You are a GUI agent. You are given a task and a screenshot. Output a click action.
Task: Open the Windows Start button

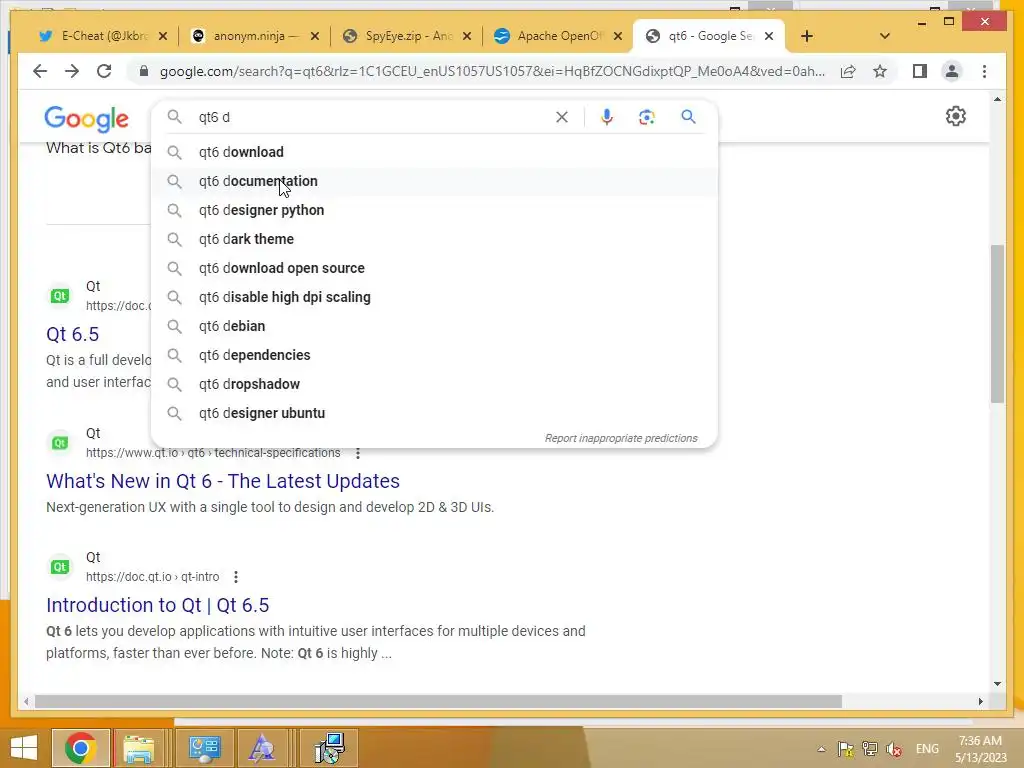point(24,748)
